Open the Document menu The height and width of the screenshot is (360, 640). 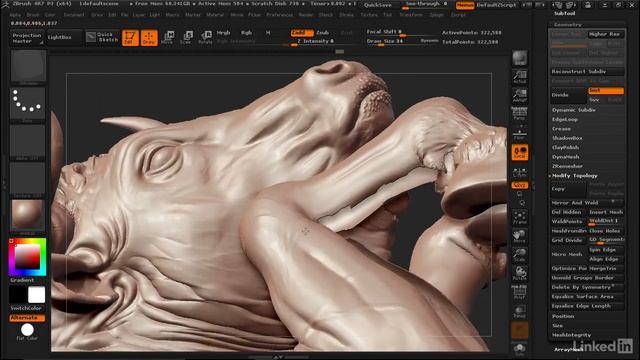tap(74, 15)
